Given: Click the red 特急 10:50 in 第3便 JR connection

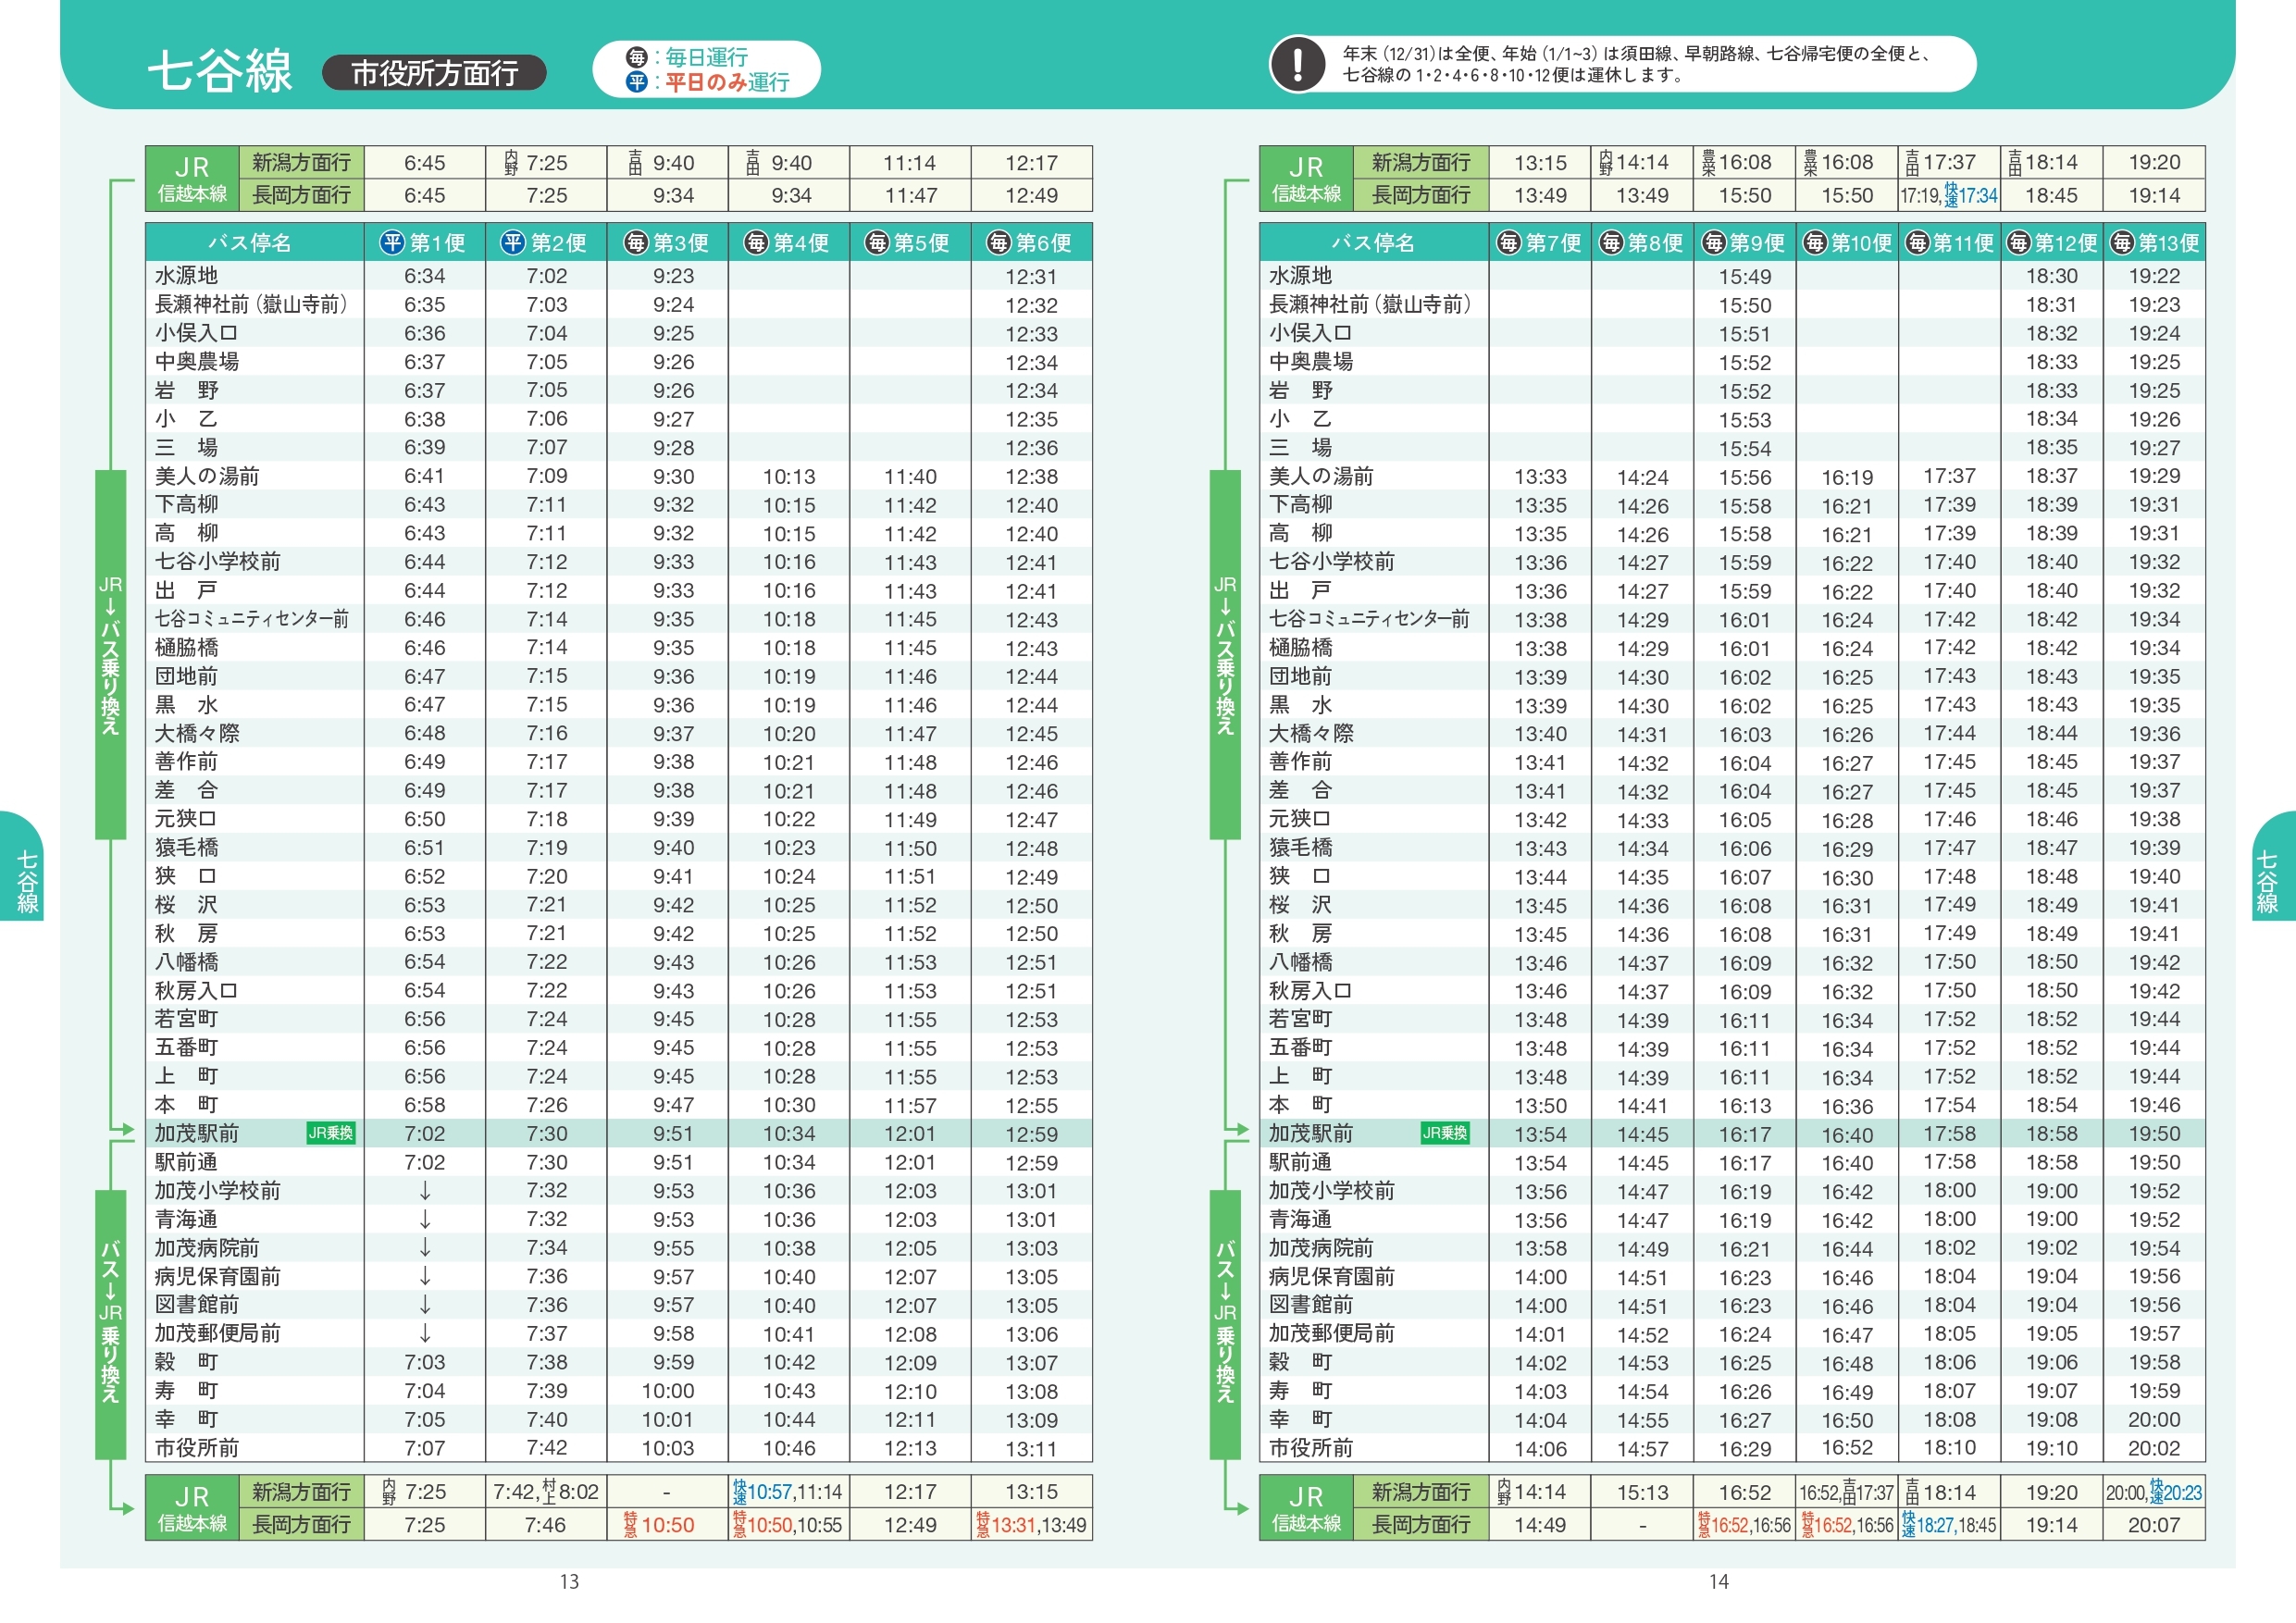Looking at the screenshot, I should pos(658,1525).
